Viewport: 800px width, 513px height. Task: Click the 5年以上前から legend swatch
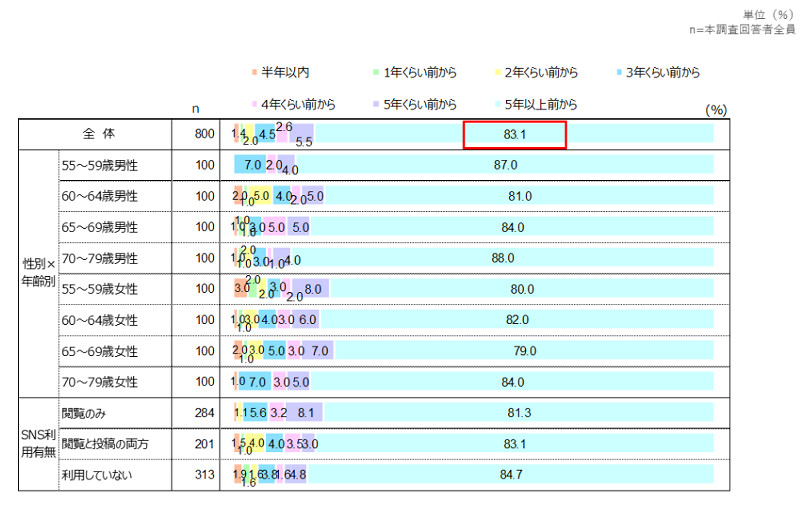click(x=497, y=104)
